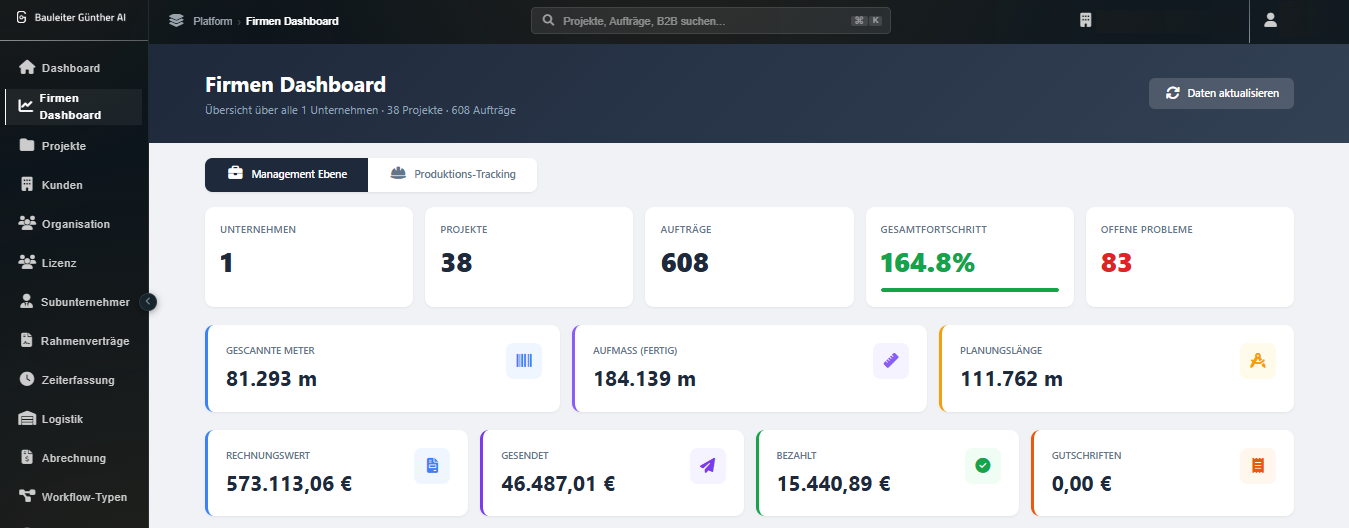Open Projekte in the sidebar
Viewport: 1349px width, 528px height.
74,146
